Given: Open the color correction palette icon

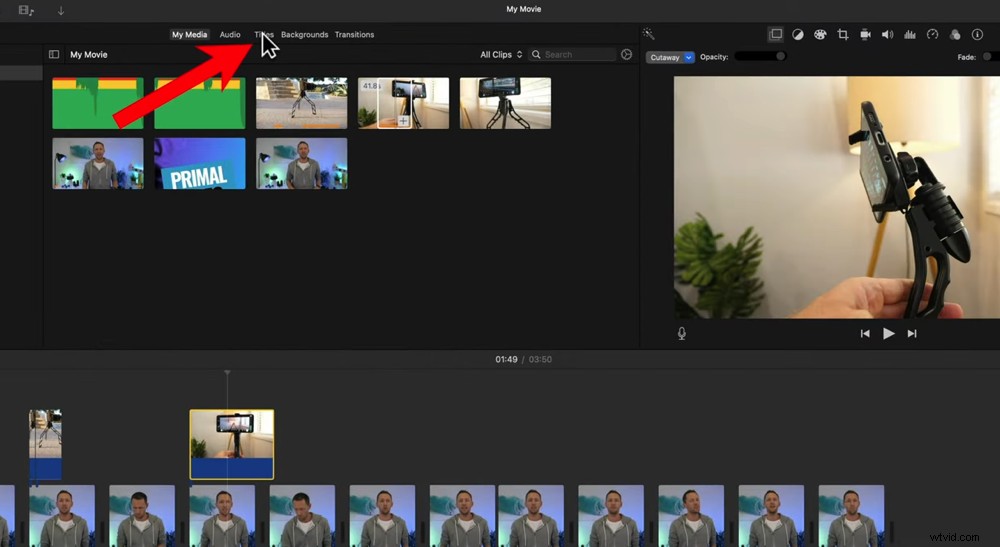Looking at the screenshot, I should point(820,34).
